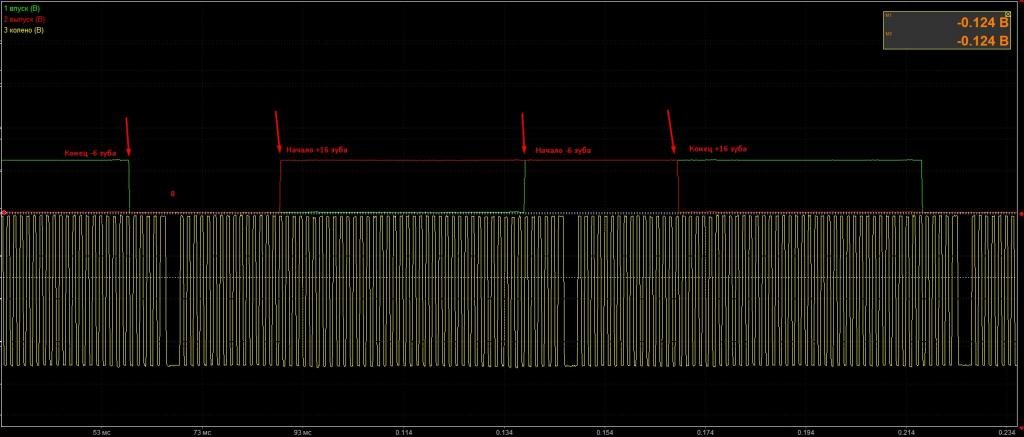Click the red 0 marker annotation
Screen dimensions: 1024x437
[x=172, y=194]
